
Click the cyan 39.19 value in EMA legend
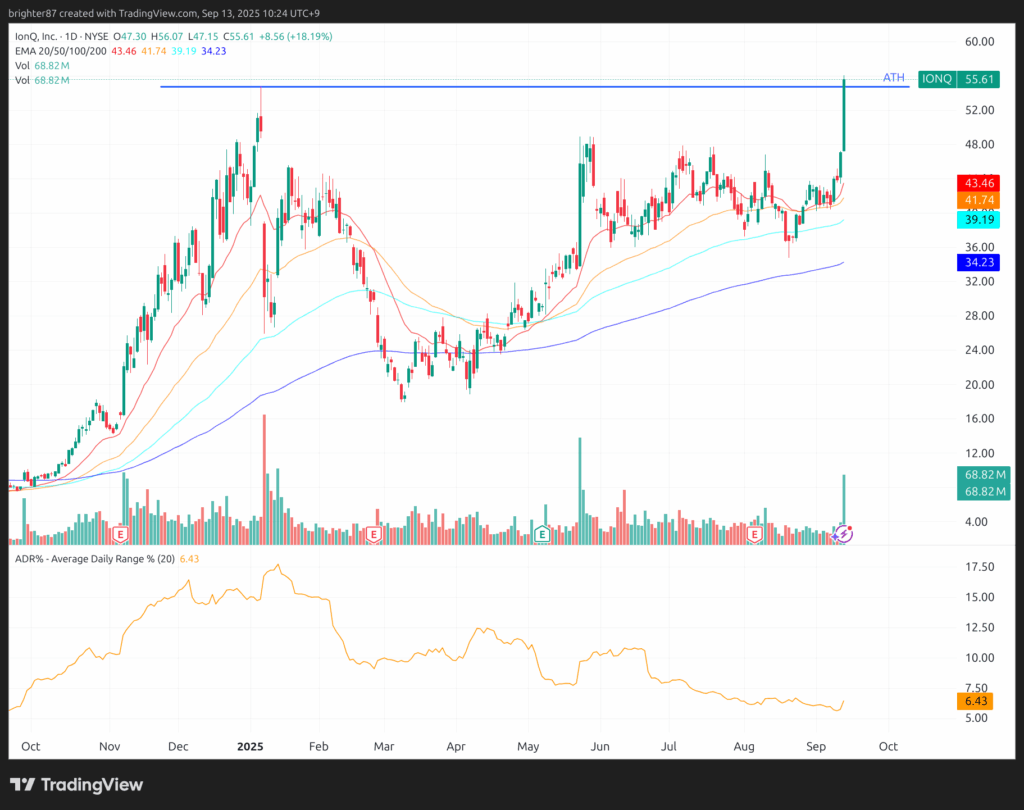[x=184, y=51]
